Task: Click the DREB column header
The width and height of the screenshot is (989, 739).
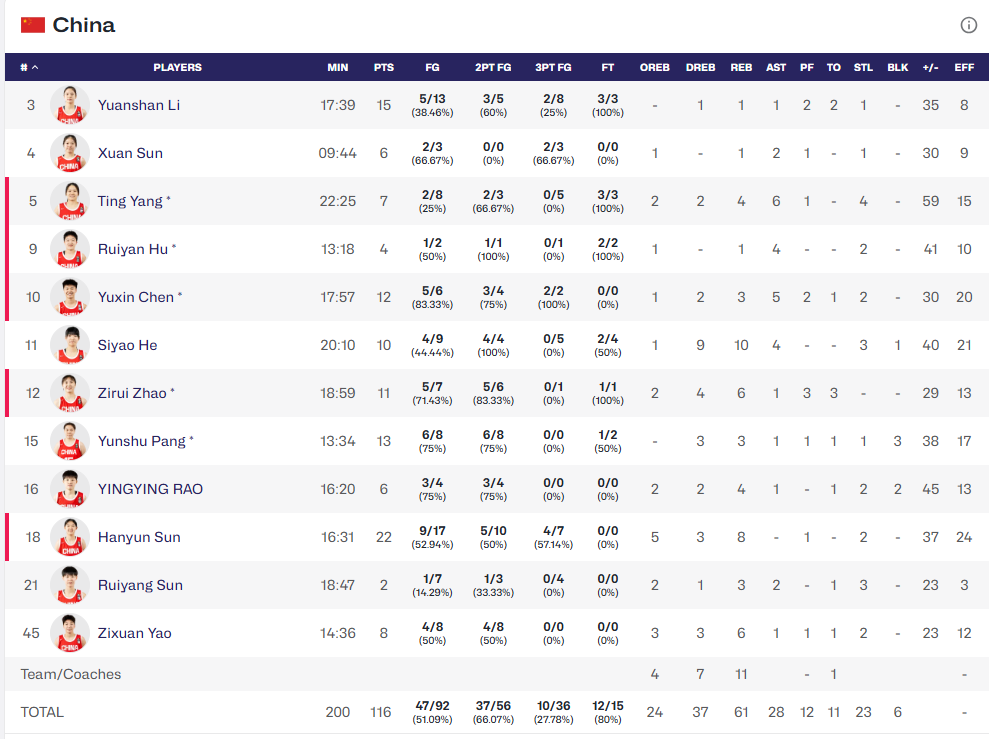Action: [700, 67]
